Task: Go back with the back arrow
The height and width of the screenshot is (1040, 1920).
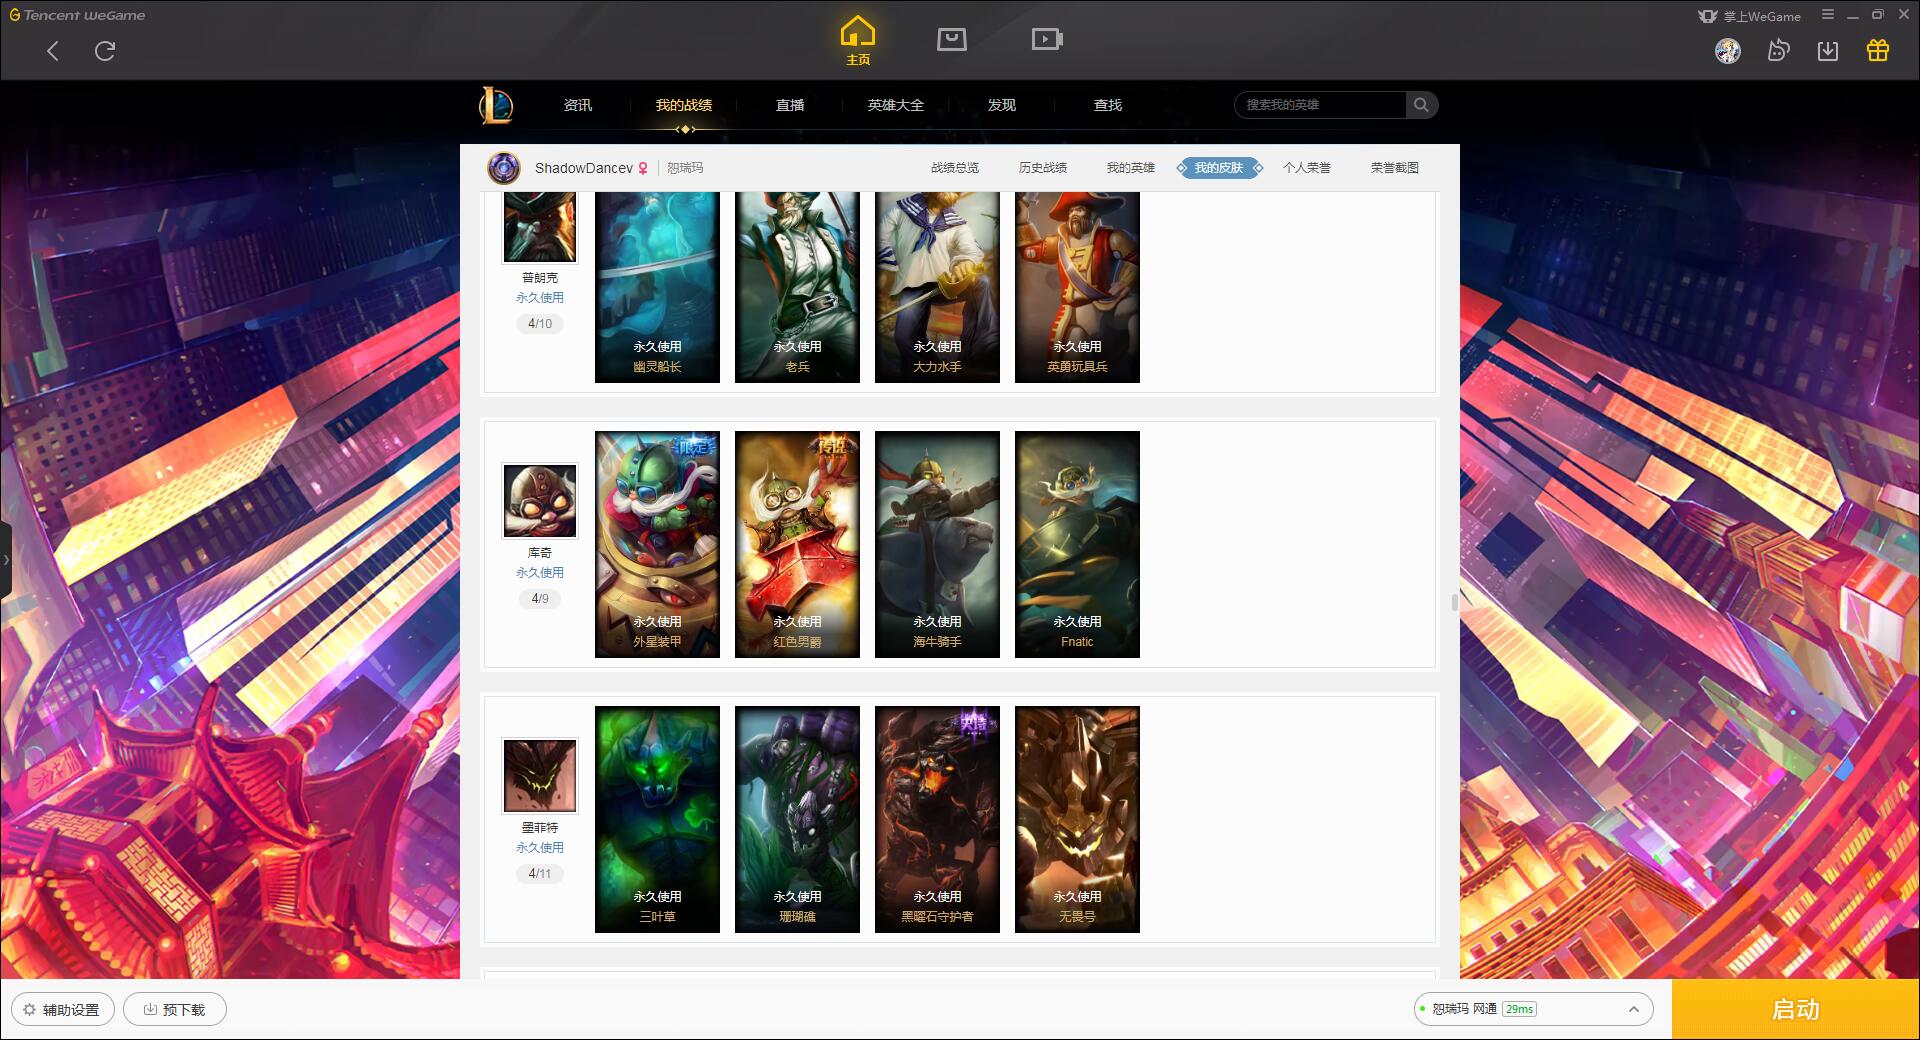Action: [53, 51]
